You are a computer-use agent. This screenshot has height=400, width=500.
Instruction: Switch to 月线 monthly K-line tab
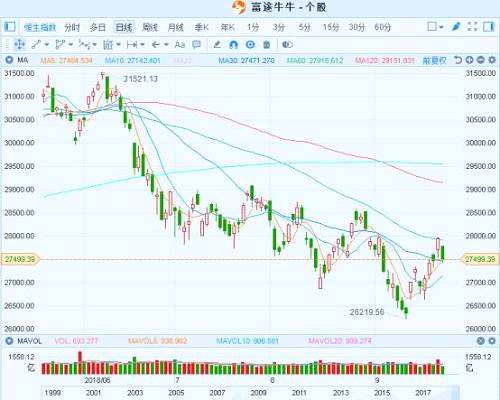pos(176,27)
